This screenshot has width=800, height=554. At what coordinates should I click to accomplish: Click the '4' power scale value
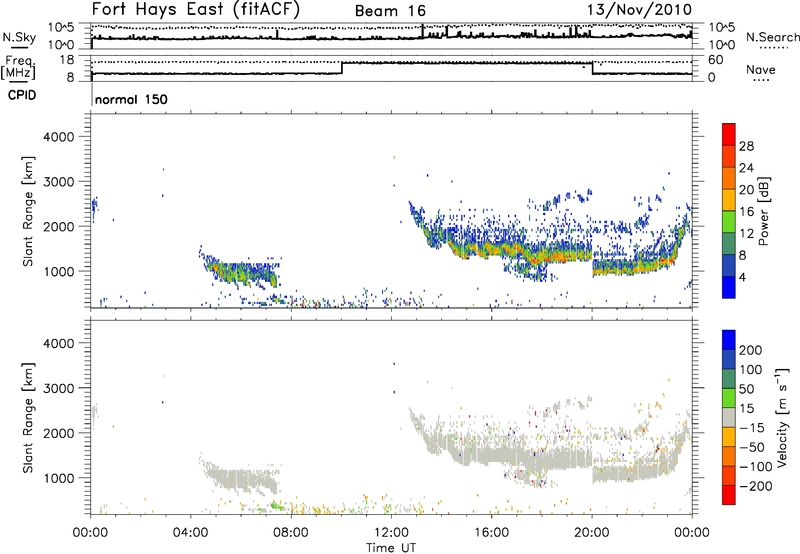coord(742,277)
